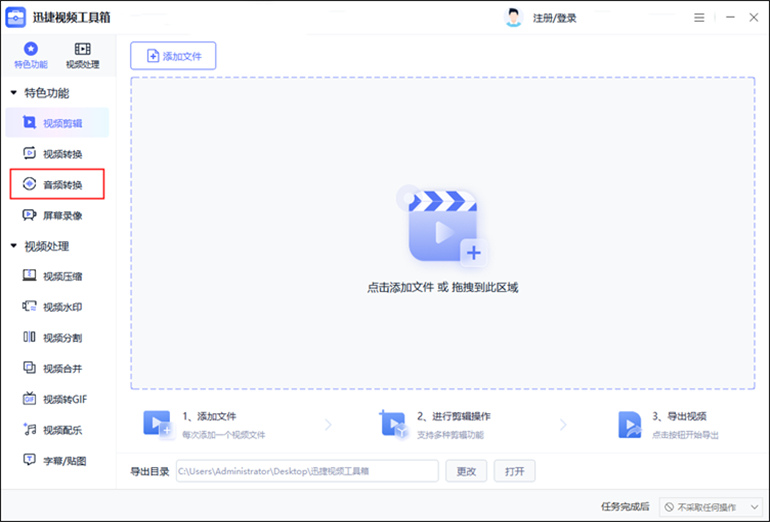Open the 不采取任何操作 dropdown

(x=712, y=507)
